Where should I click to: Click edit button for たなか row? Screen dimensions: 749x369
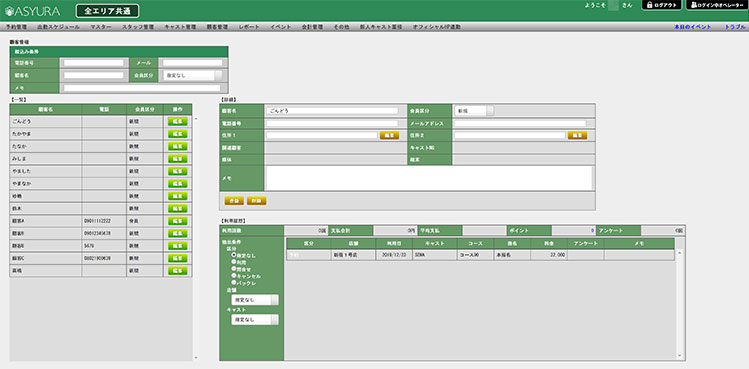click(x=177, y=146)
